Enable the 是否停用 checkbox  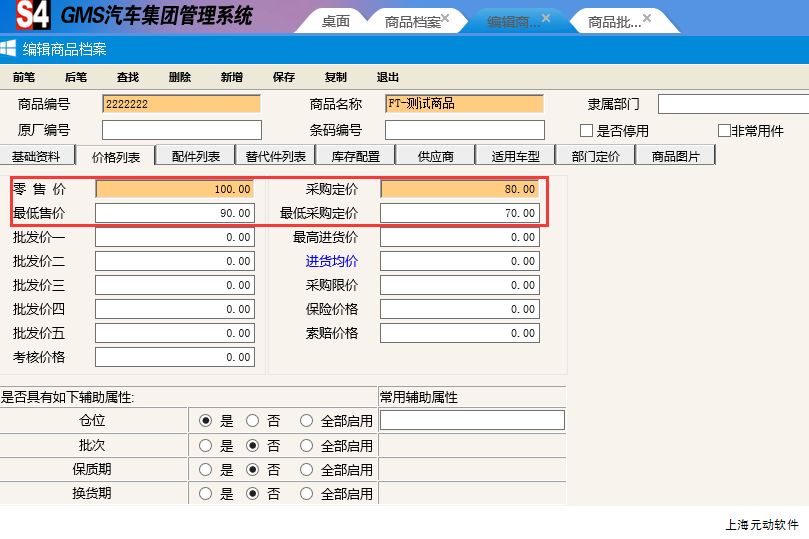click(x=587, y=131)
